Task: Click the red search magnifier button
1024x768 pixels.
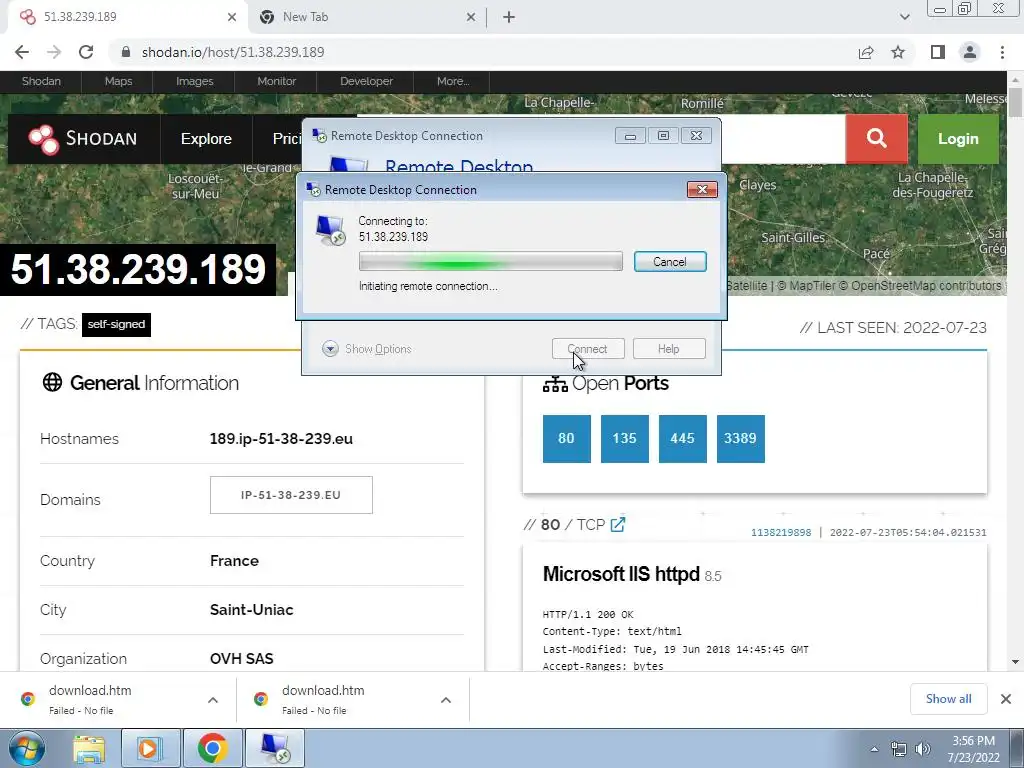Action: point(876,138)
